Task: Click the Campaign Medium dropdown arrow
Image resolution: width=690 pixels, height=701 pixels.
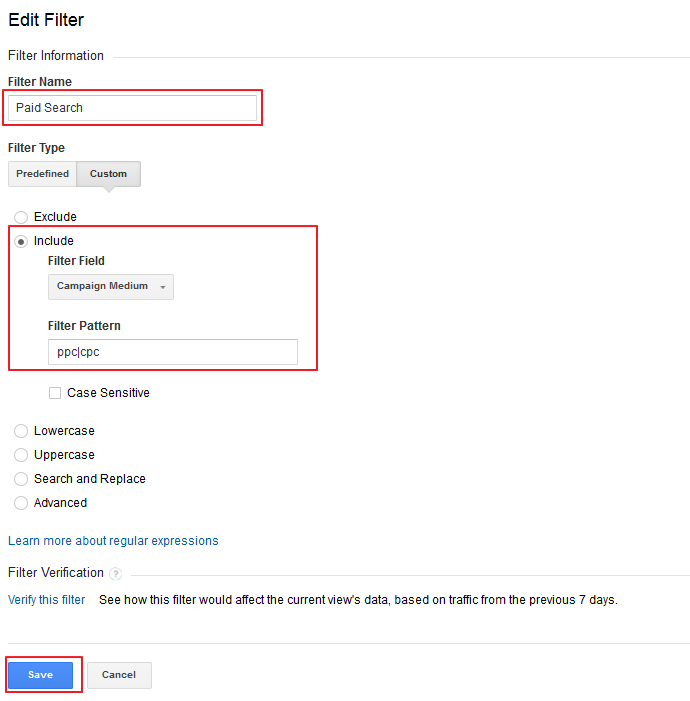Action: pyautogui.click(x=163, y=287)
